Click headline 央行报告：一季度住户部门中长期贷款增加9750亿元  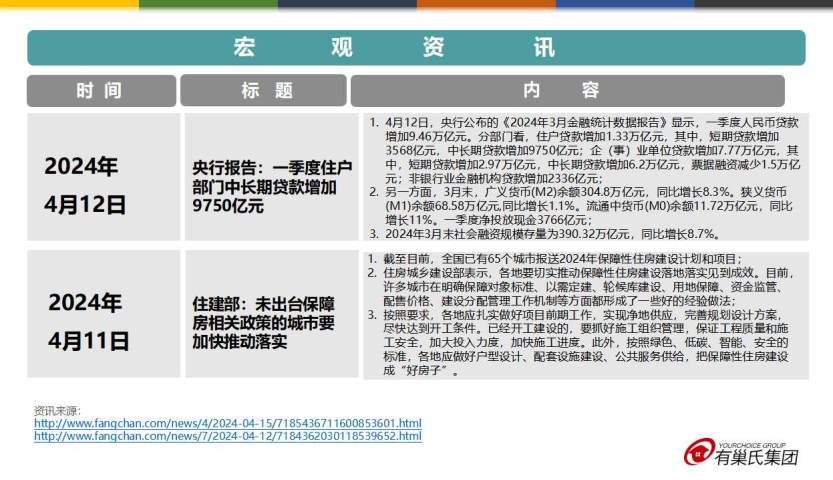click(x=271, y=187)
